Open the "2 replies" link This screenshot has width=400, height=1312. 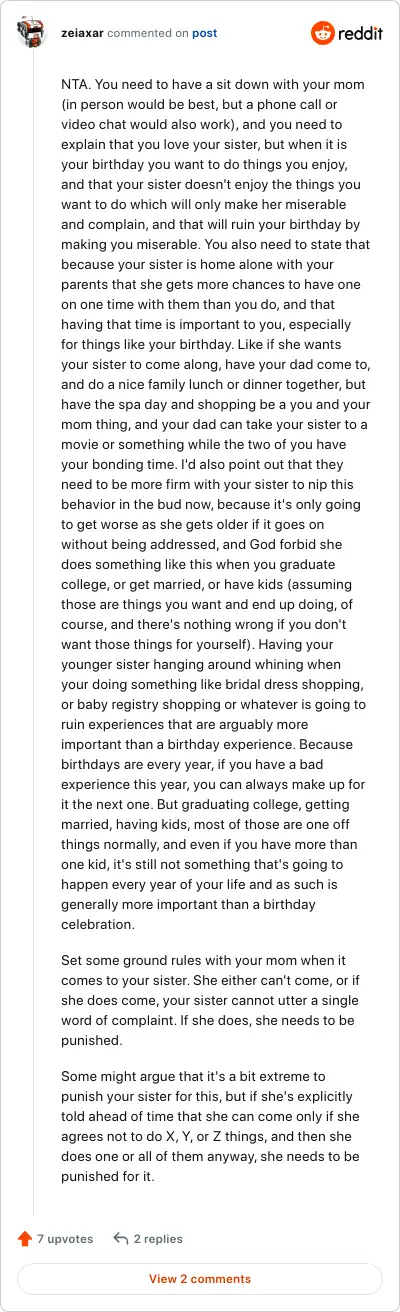tap(158, 1238)
